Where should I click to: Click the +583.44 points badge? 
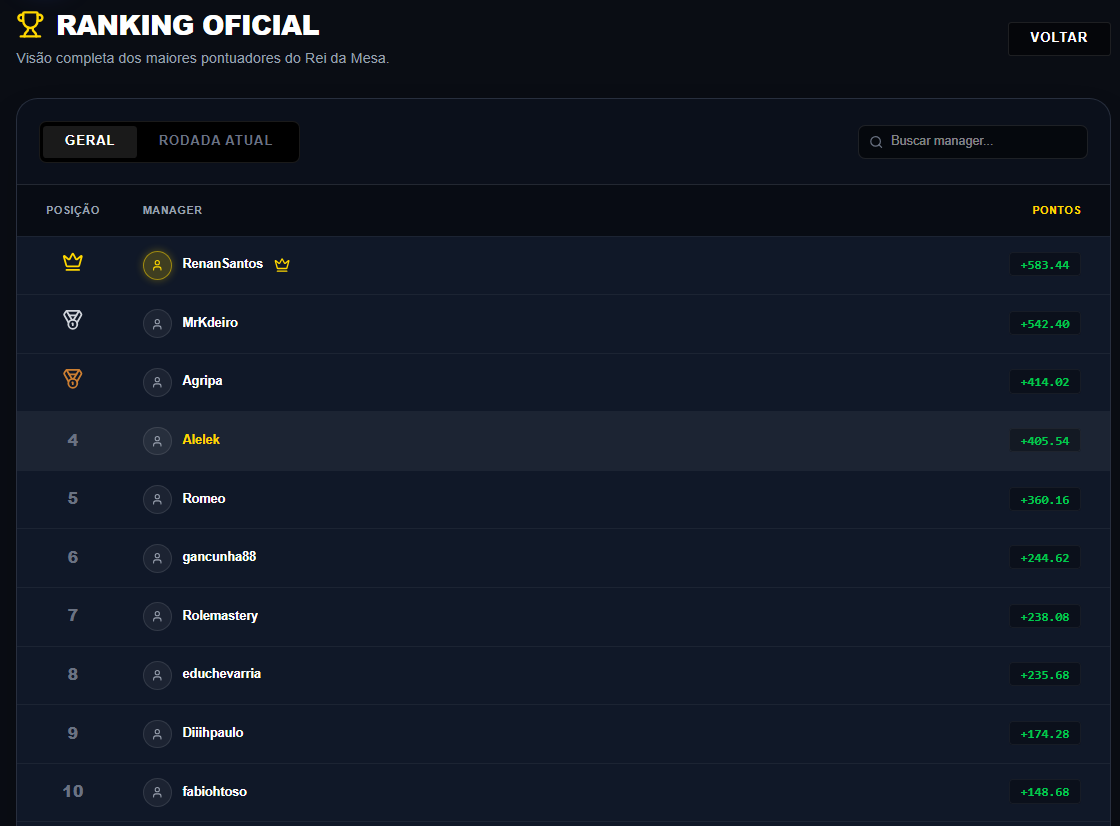(1044, 265)
